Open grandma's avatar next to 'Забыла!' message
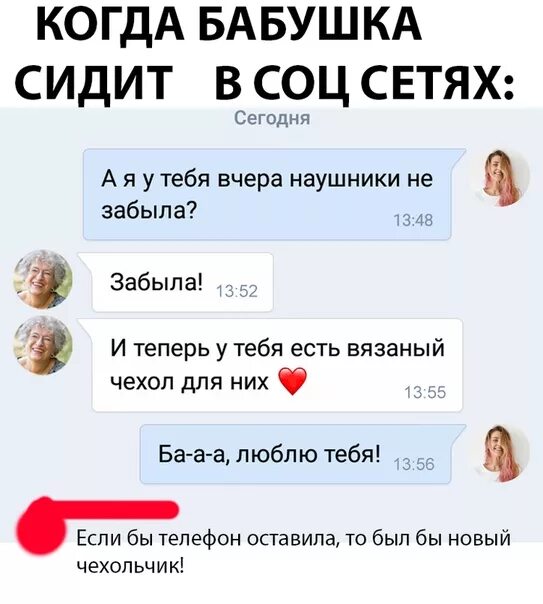This screenshot has width=543, height=604. tap(43, 279)
